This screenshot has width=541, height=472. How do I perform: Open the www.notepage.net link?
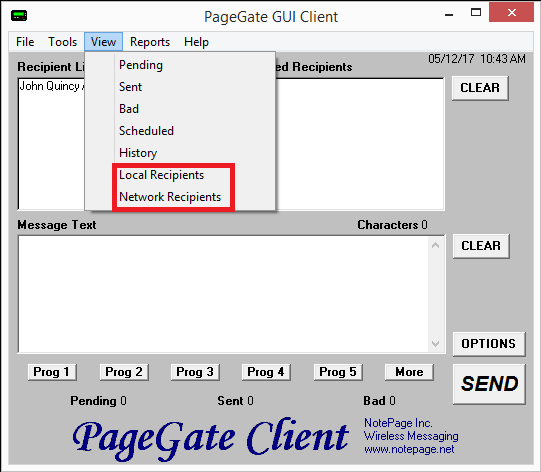[409, 450]
